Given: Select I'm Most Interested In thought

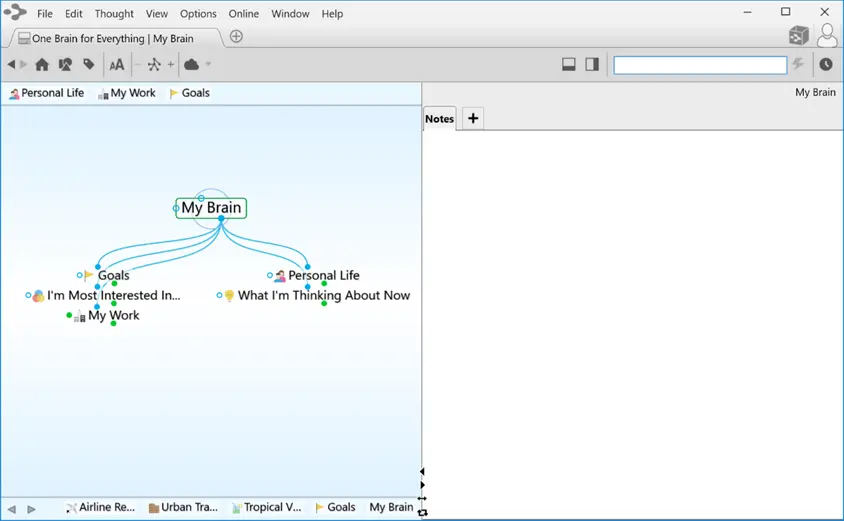Looking at the screenshot, I should [x=114, y=295].
